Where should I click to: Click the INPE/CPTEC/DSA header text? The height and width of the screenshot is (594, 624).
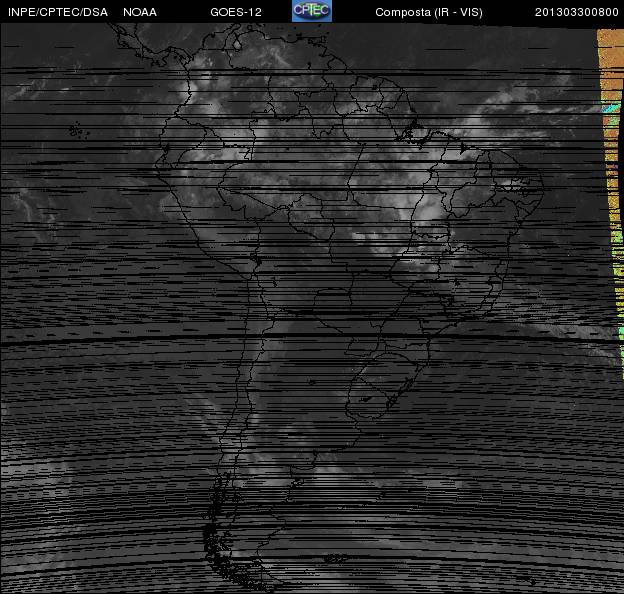[58, 12]
